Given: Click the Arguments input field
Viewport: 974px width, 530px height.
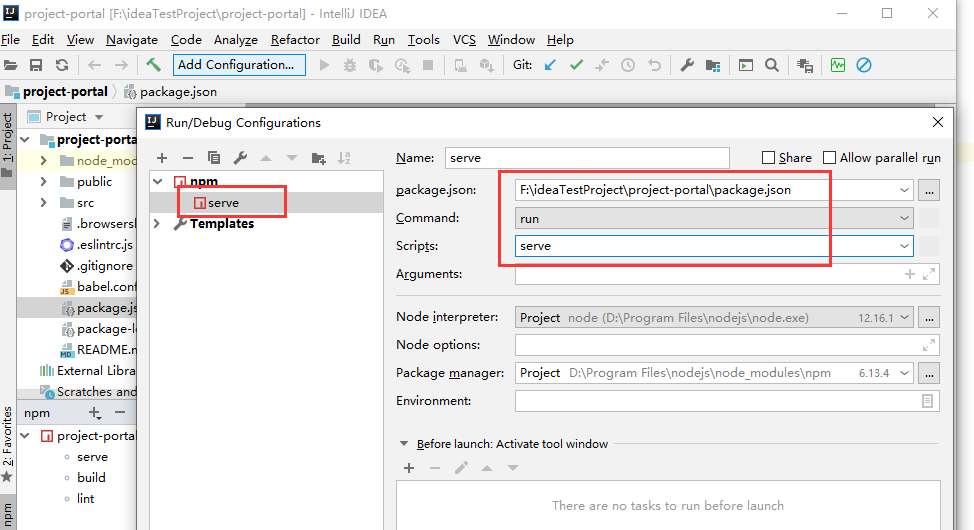Looking at the screenshot, I should point(727,274).
